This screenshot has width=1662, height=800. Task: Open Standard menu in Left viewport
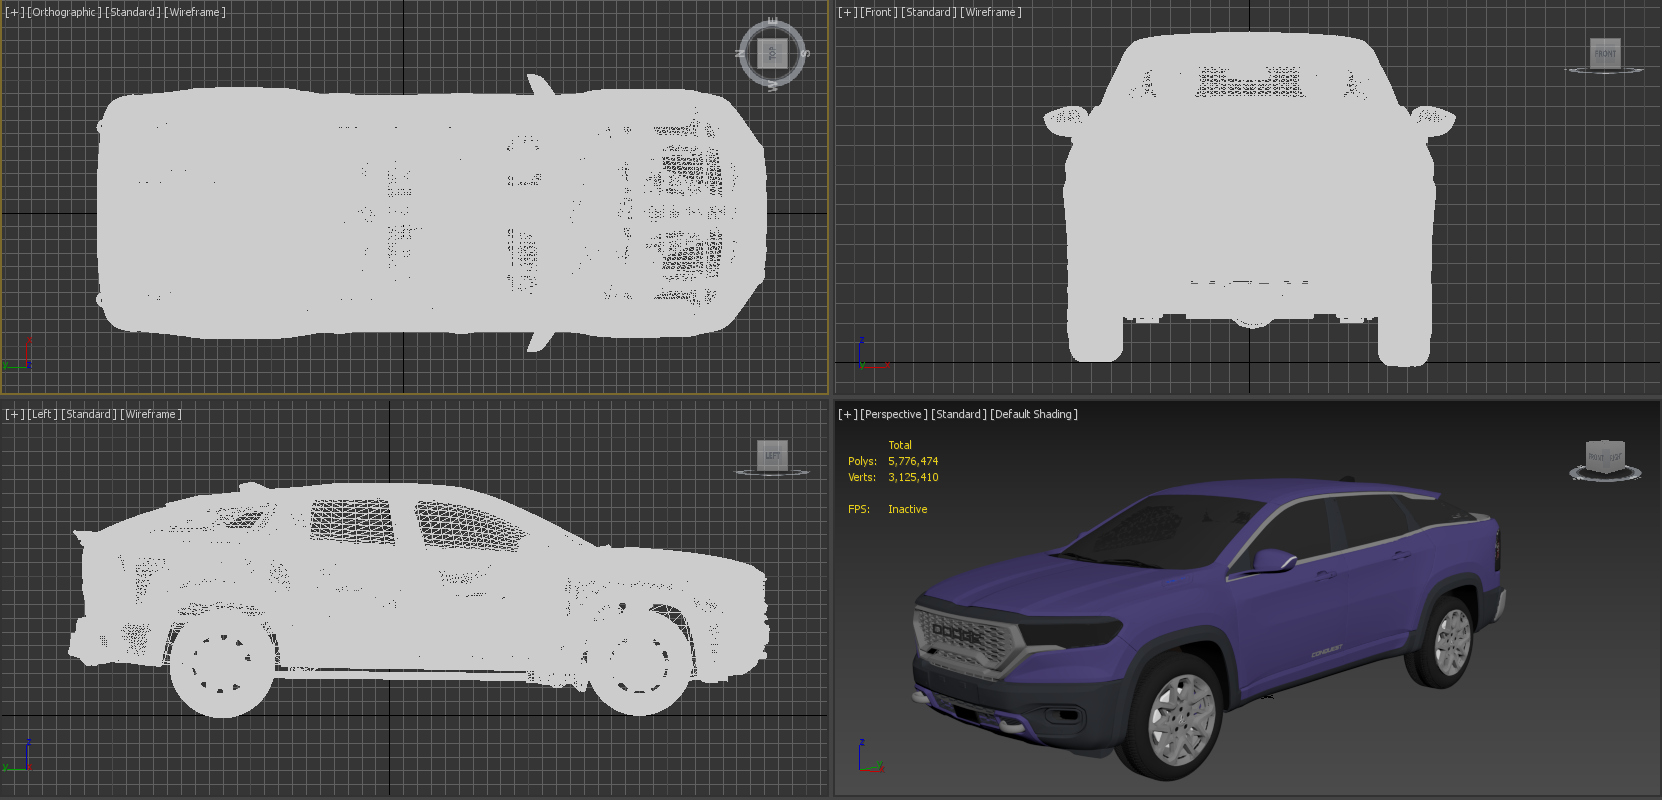click(x=88, y=414)
